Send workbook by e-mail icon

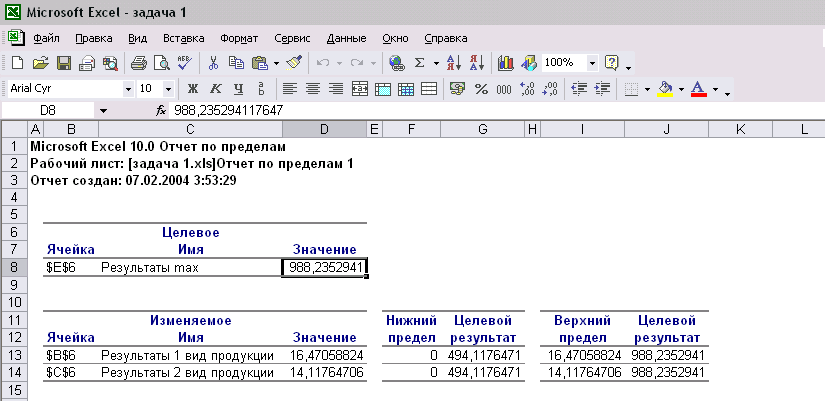coord(87,64)
